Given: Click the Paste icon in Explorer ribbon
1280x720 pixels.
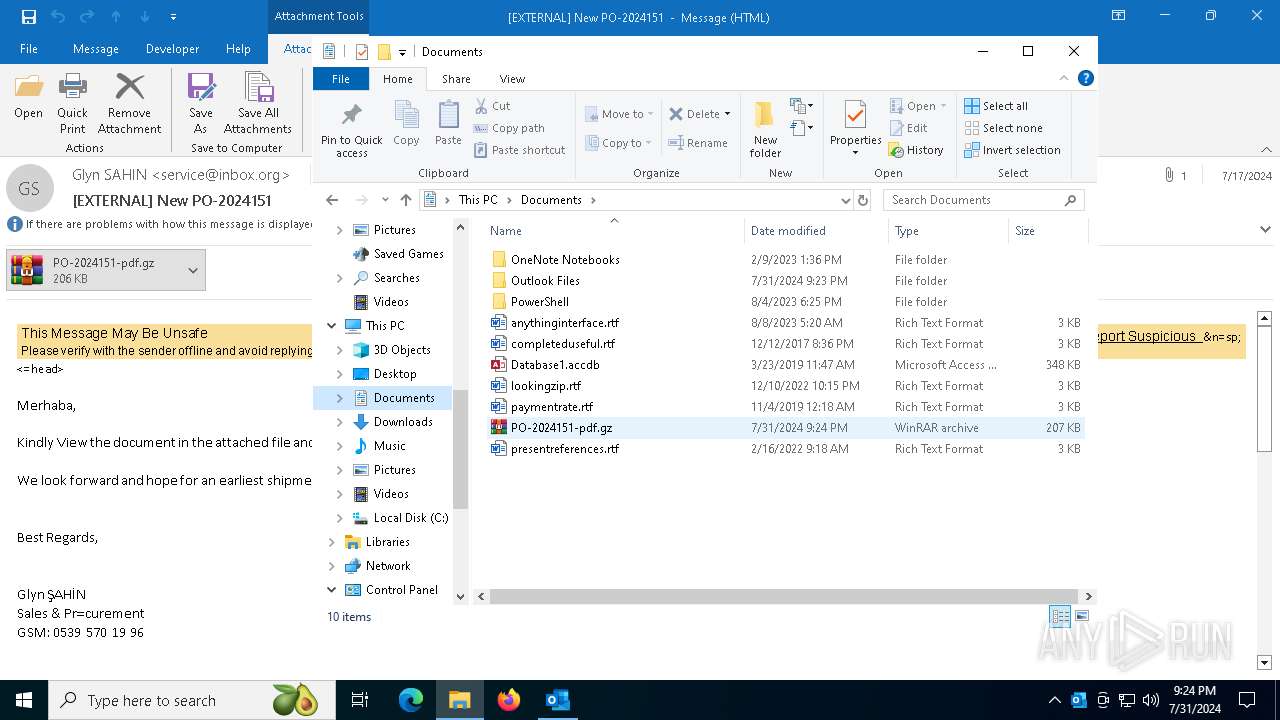Looking at the screenshot, I should [448, 115].
